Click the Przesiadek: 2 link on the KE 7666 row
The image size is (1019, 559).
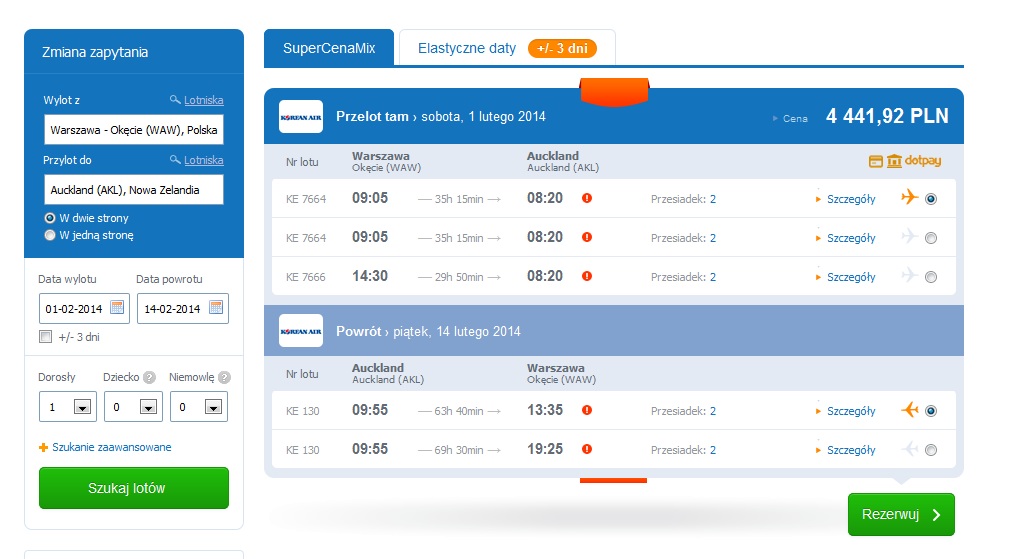pos(683,277)
